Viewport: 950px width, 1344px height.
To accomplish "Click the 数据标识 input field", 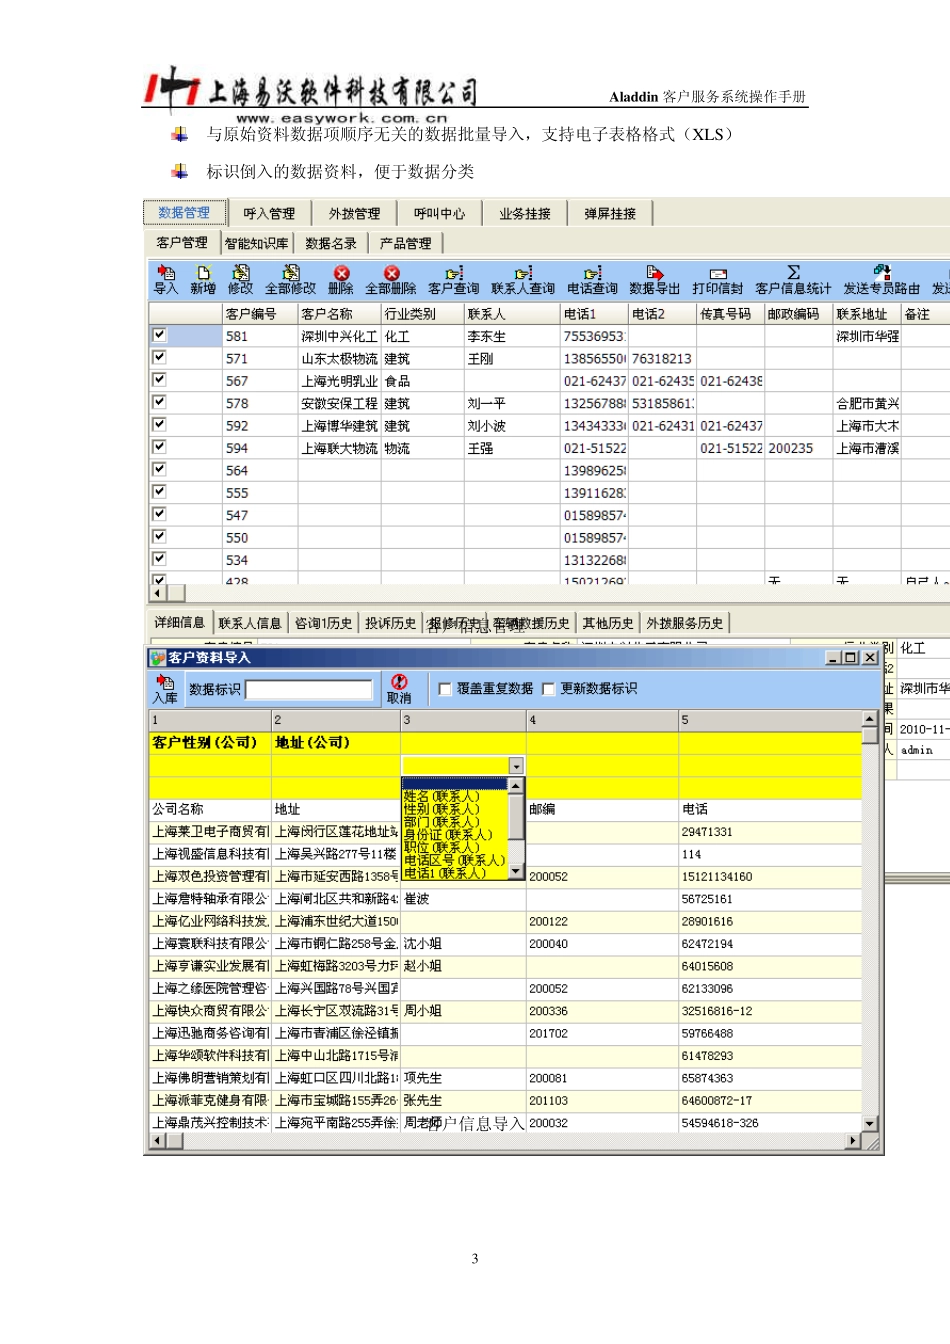I will point(309,690).
